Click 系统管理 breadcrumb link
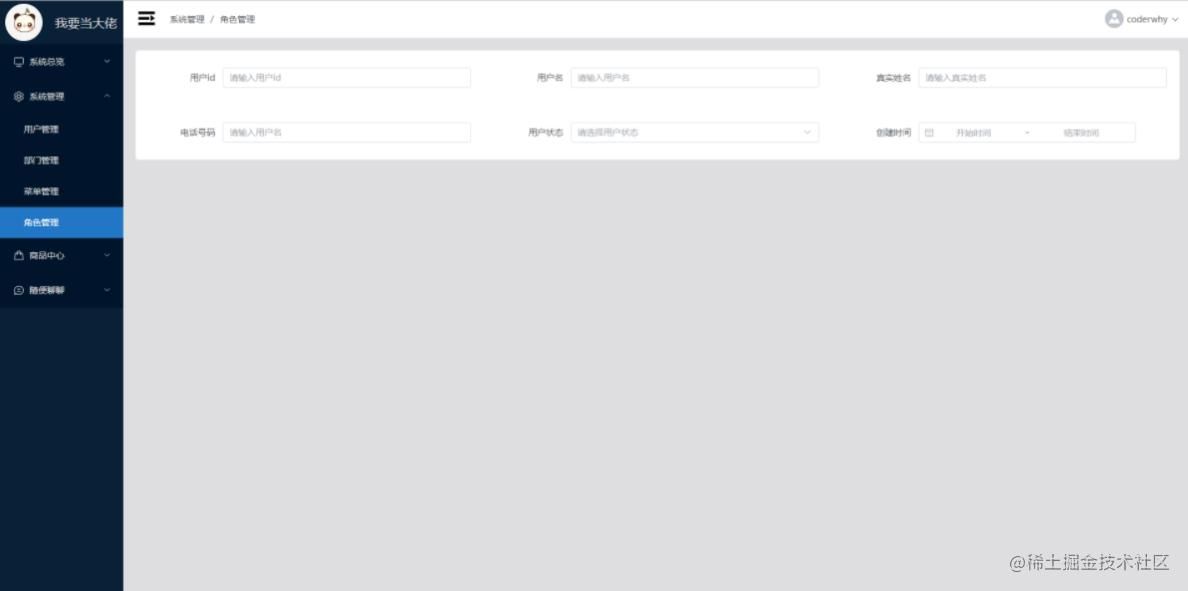Viewport: 1188px width, 591px height. 186,20
